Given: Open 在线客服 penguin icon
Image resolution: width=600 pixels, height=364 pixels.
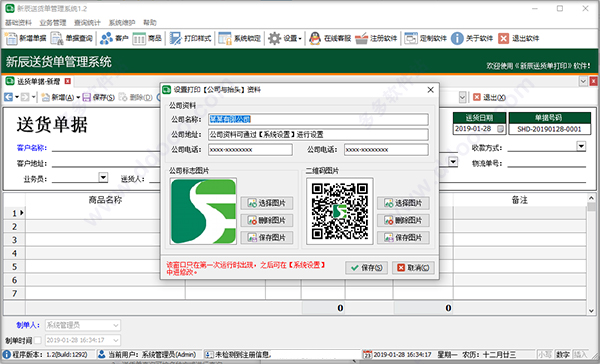Looking at the screenshot, I should coord(330,38).
